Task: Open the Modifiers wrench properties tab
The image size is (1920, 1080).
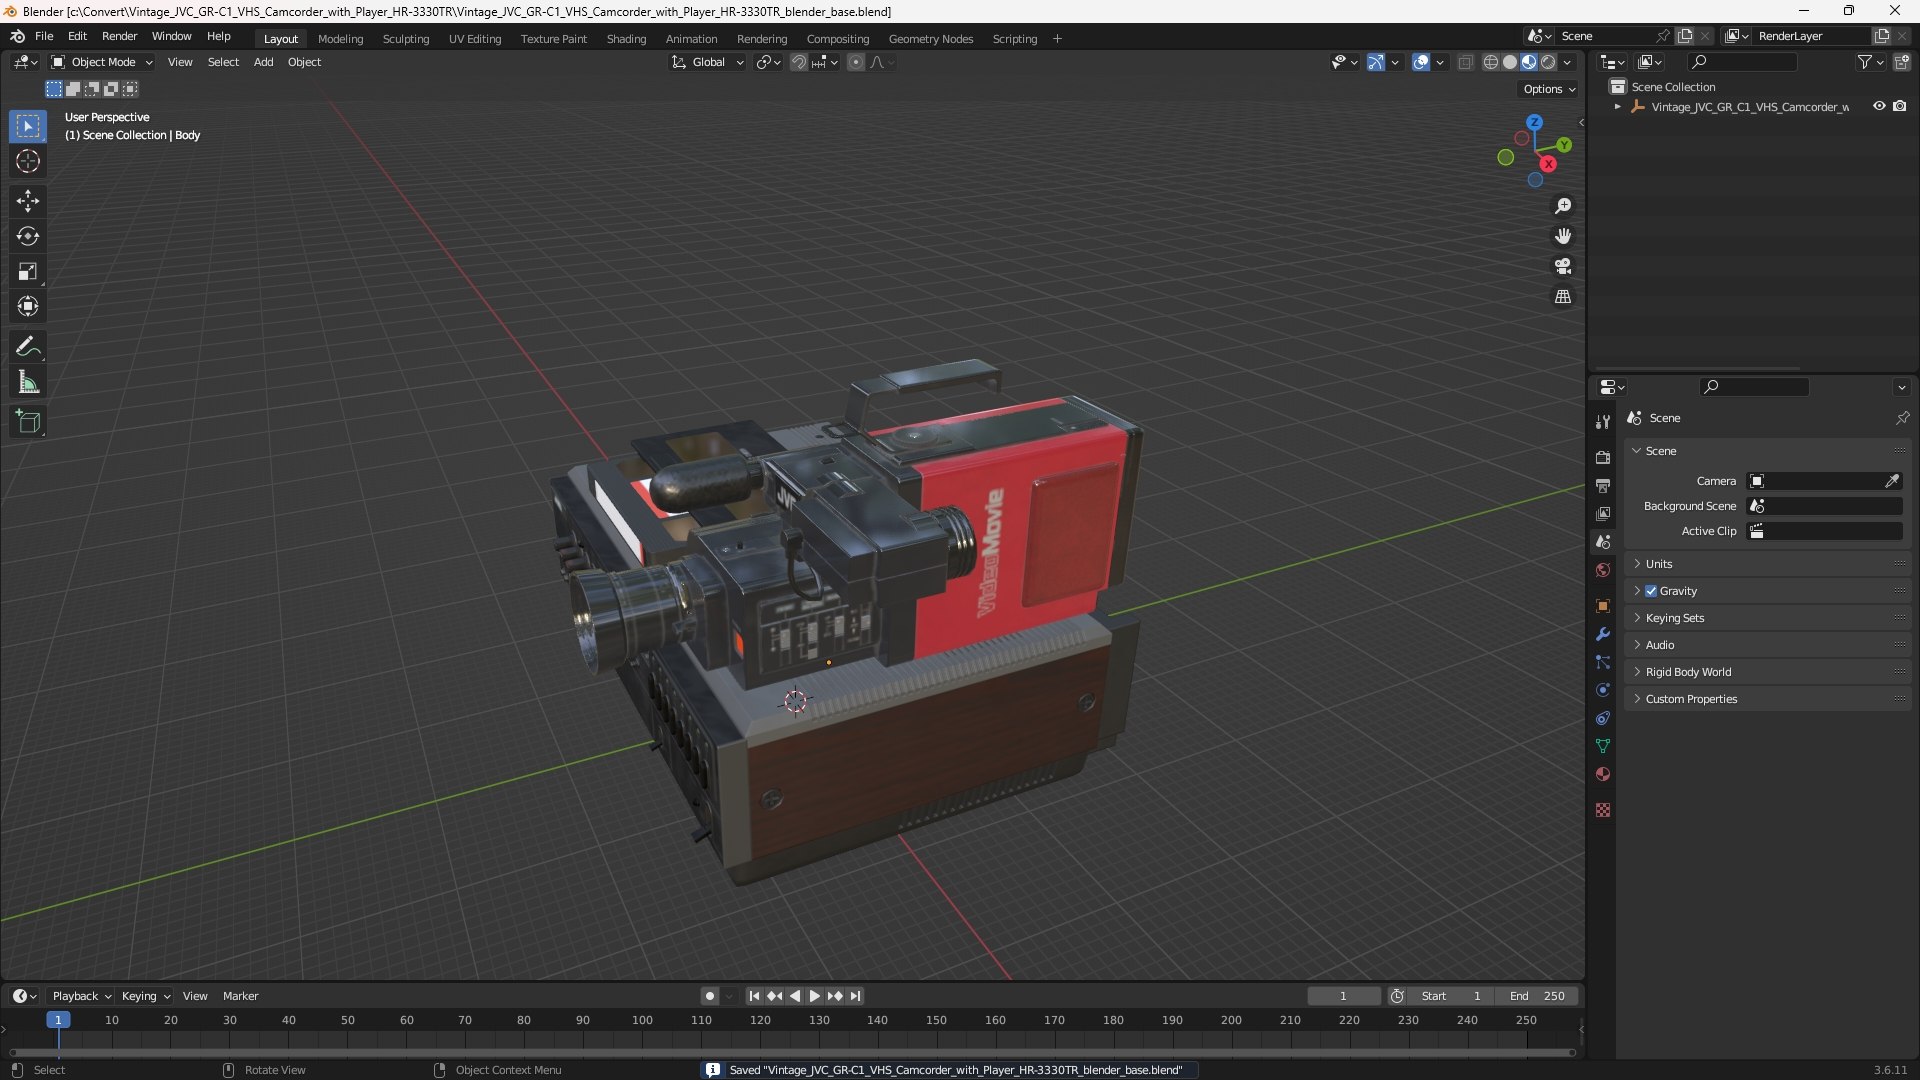Action: 1603,634
